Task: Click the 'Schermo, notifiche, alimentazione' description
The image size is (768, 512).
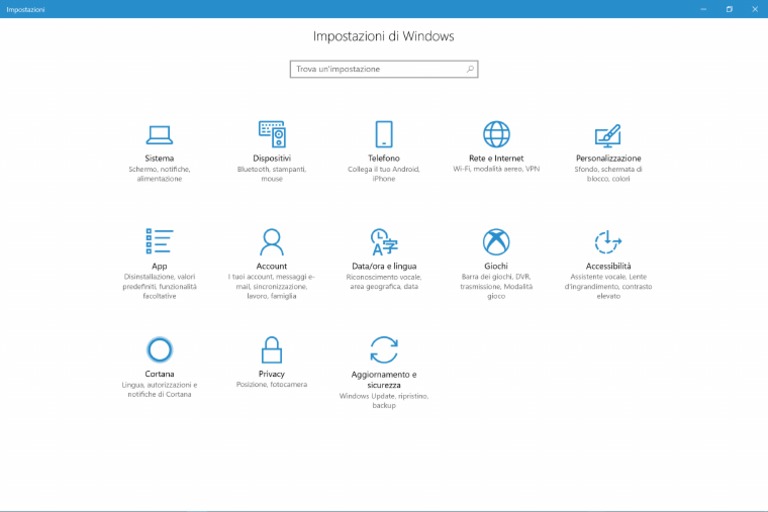Action: click(x=159, y=174)
